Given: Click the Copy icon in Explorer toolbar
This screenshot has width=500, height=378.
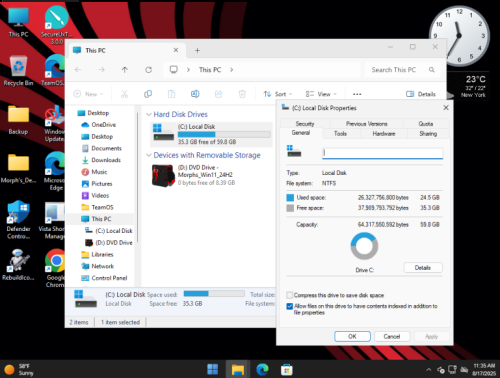Looking at the screenshot, I should [148, 94].
